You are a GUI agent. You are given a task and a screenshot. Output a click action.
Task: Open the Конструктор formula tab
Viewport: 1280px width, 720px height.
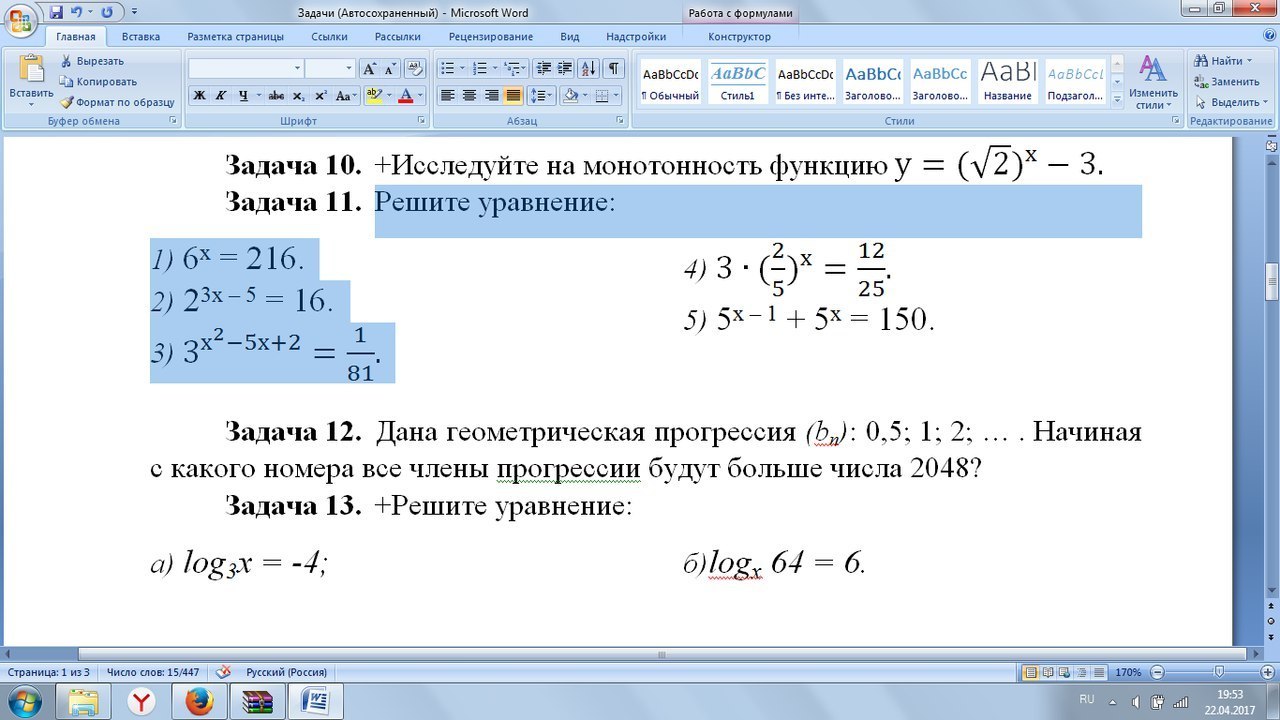[x=739, y=35]
